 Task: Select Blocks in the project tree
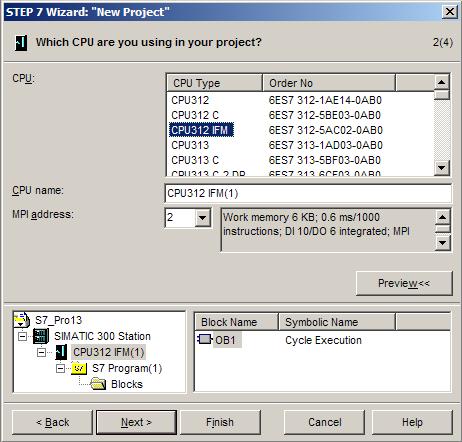pos(127,384)
